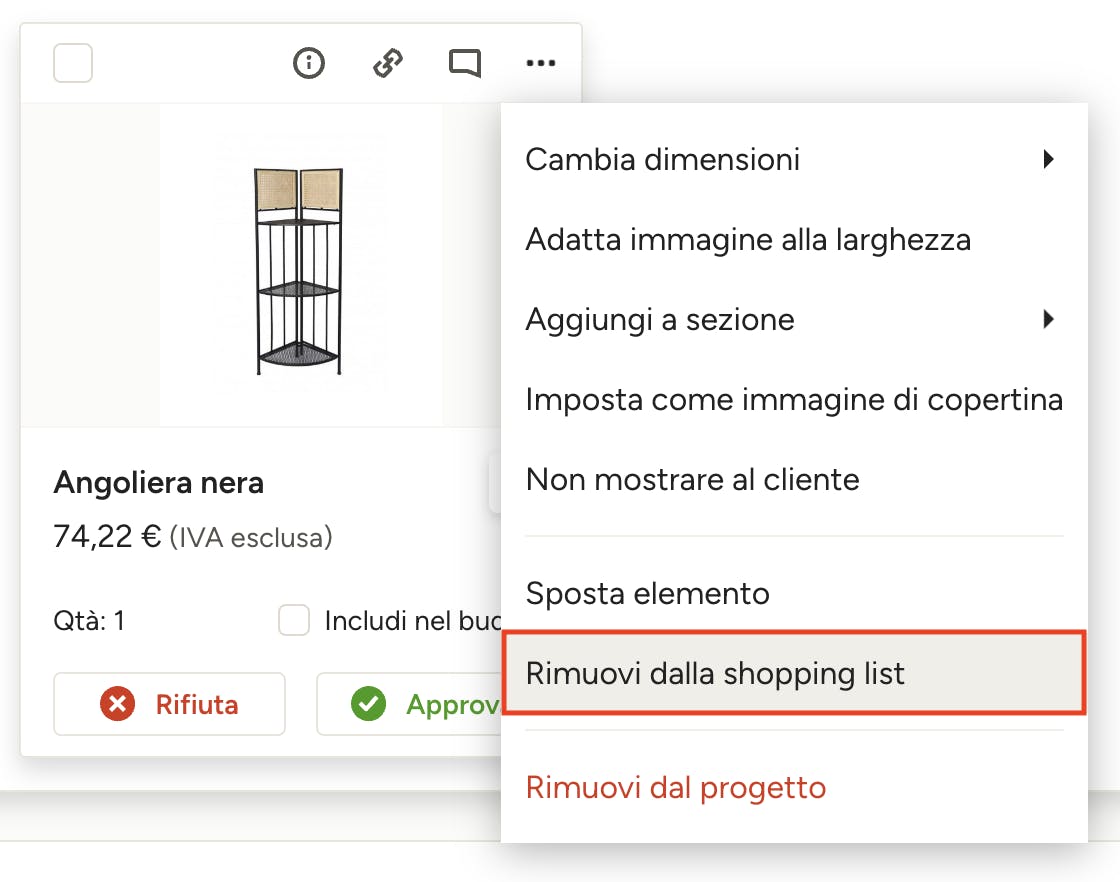Open the Angoliera nera product title

[x=159, y=483]
